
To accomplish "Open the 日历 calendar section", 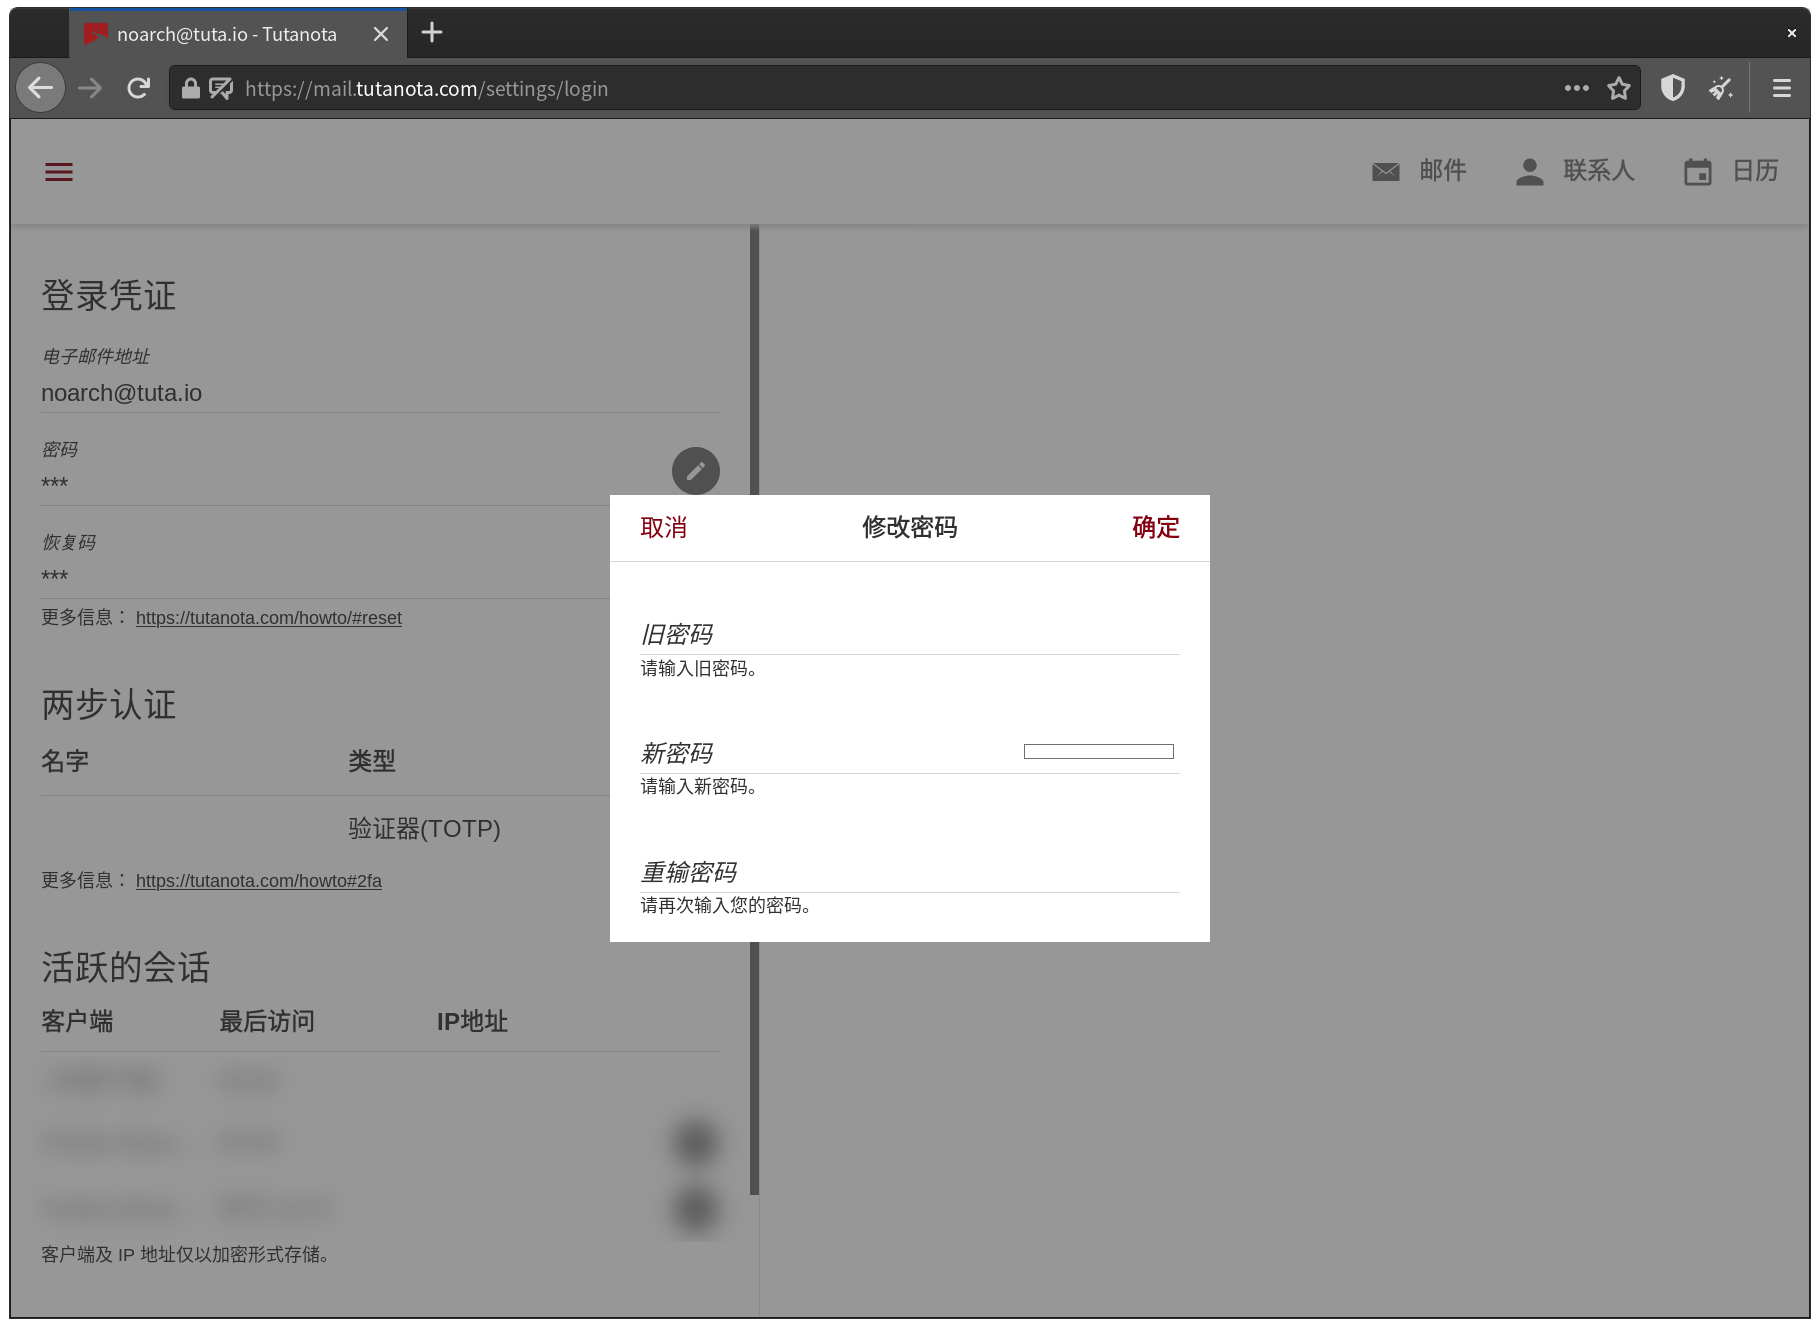I will tap(1731, 171).
